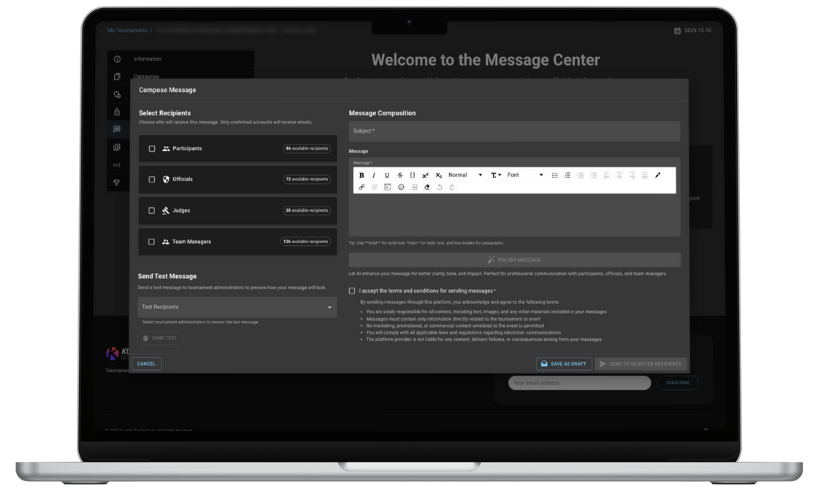Save the message as draft

tap(563, 363)
